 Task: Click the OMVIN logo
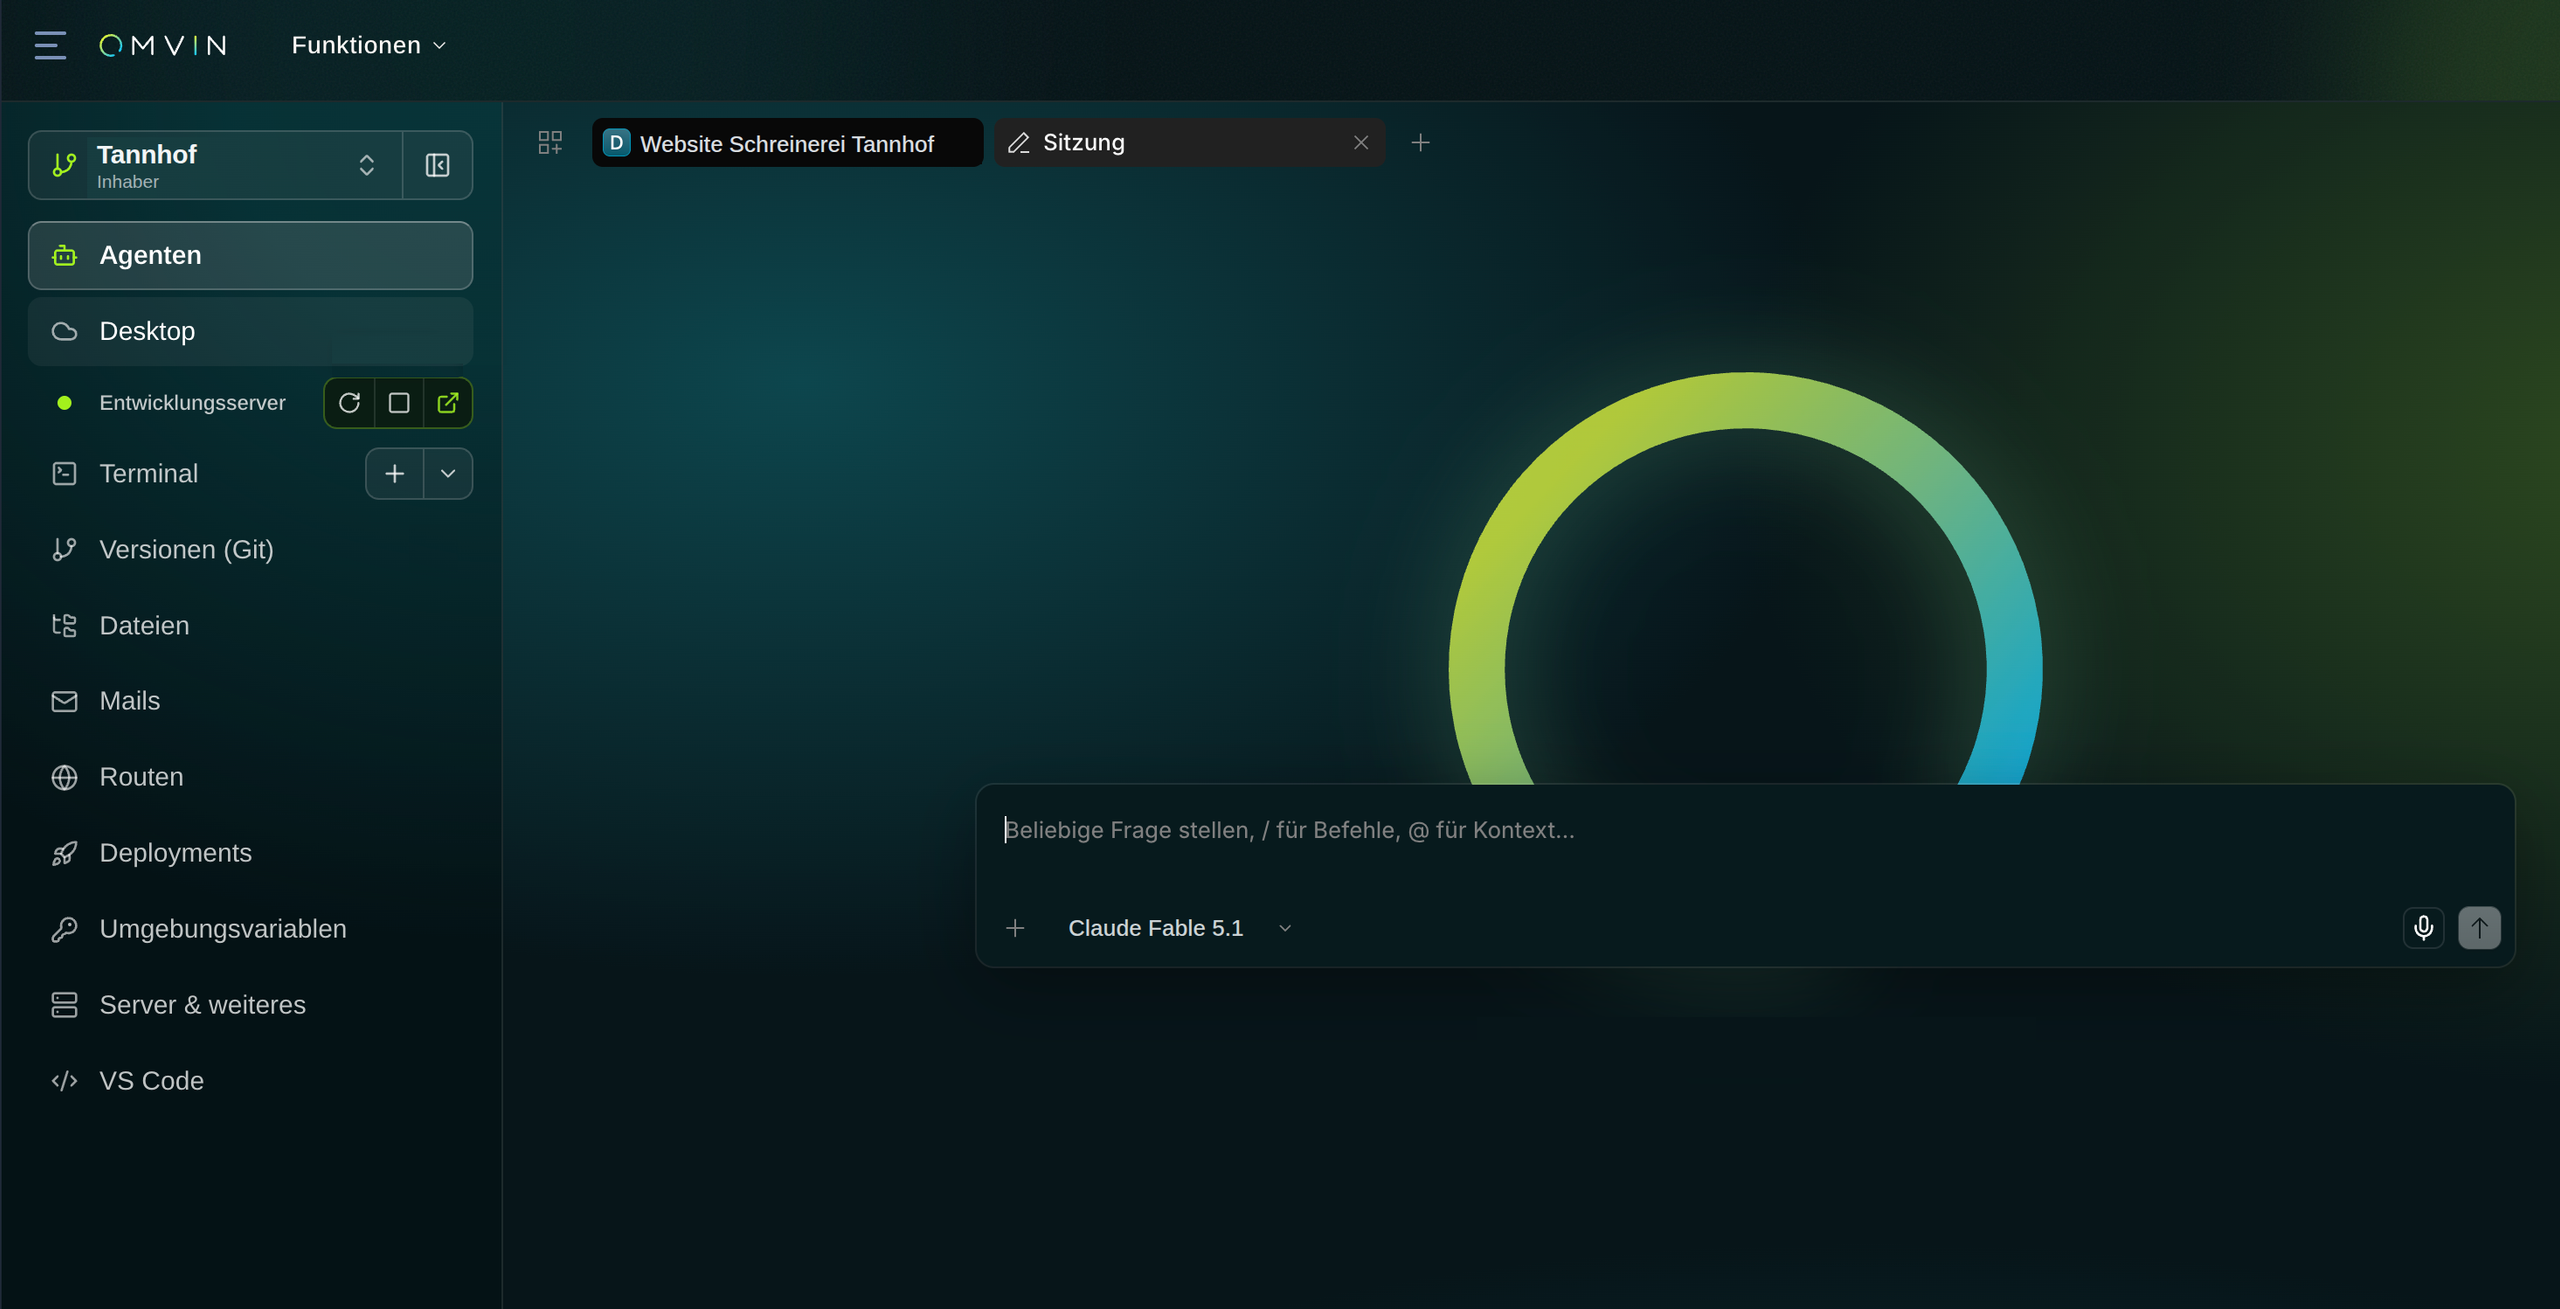pos(163,45)
